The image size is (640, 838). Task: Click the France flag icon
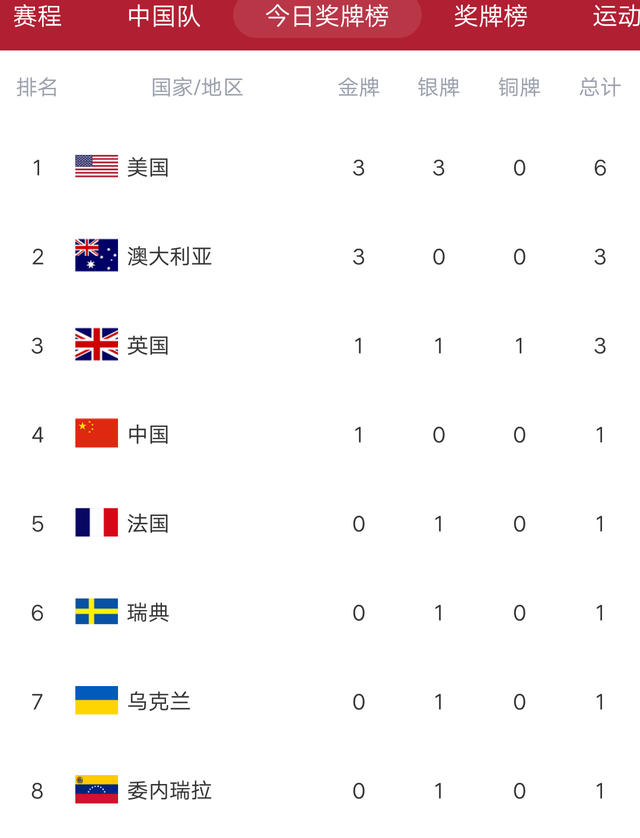(96, 522)
